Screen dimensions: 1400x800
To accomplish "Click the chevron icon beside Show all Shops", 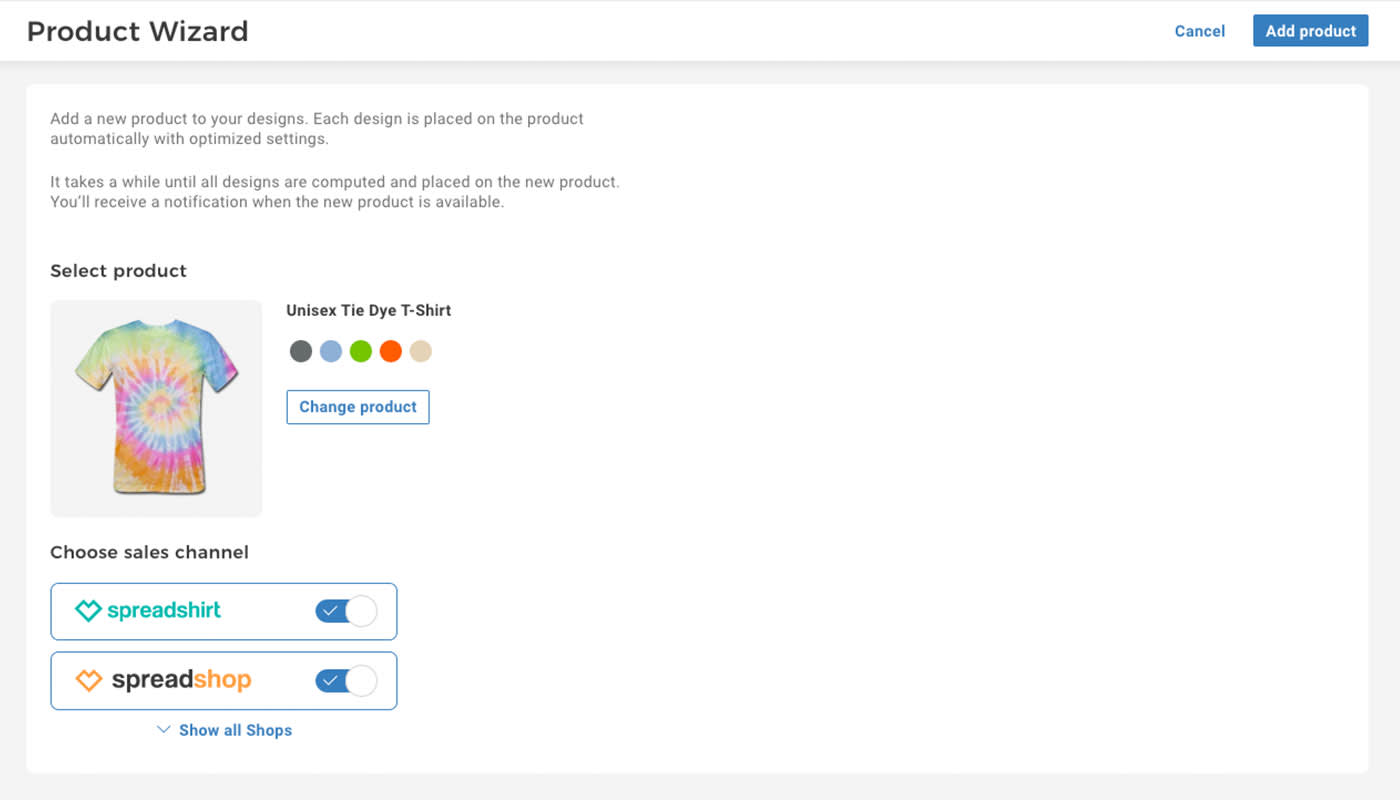I will coord(164,730).
